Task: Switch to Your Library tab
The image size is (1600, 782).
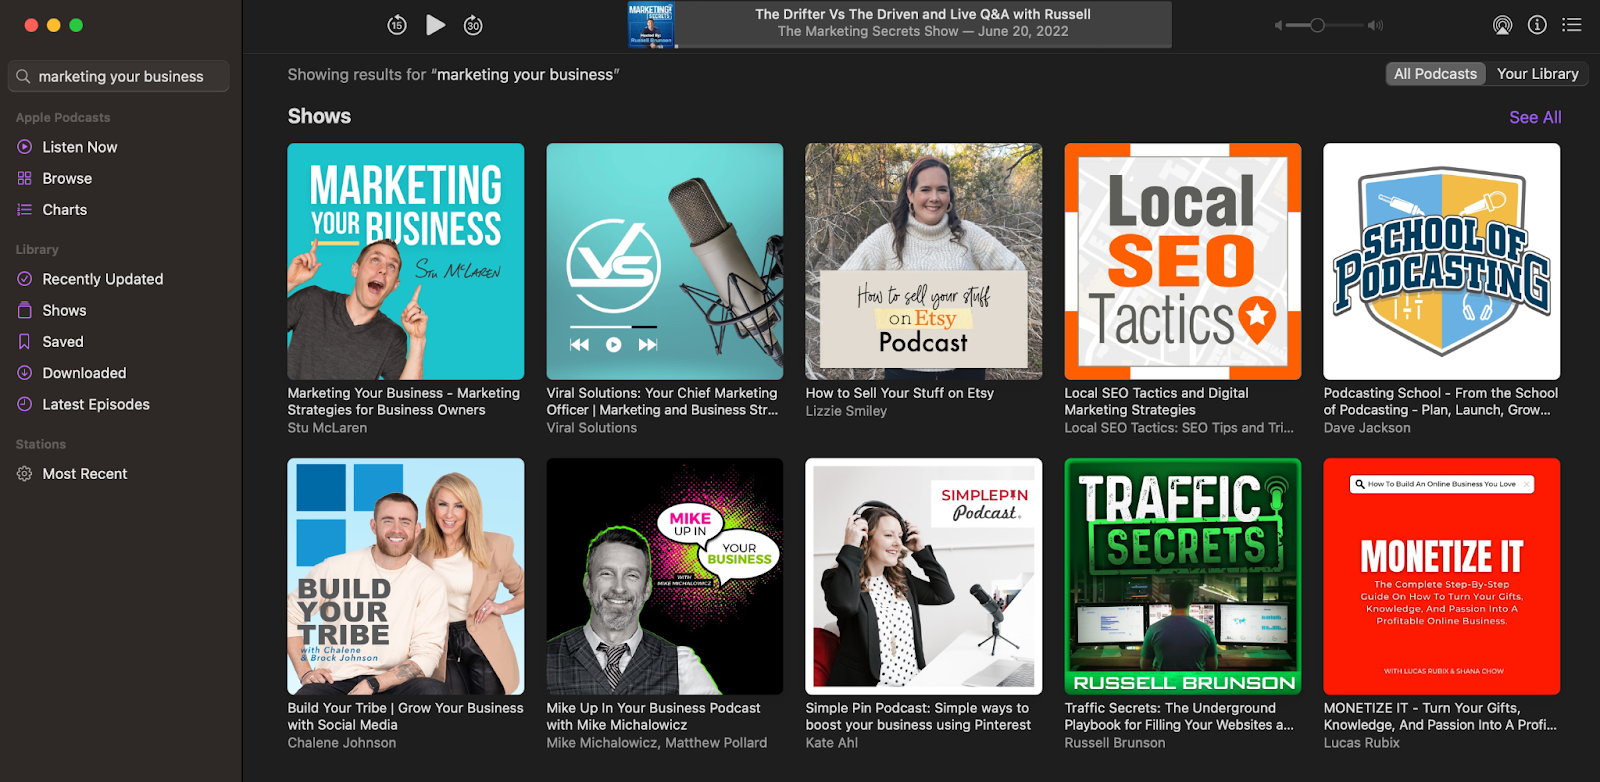Action: 1537,74
